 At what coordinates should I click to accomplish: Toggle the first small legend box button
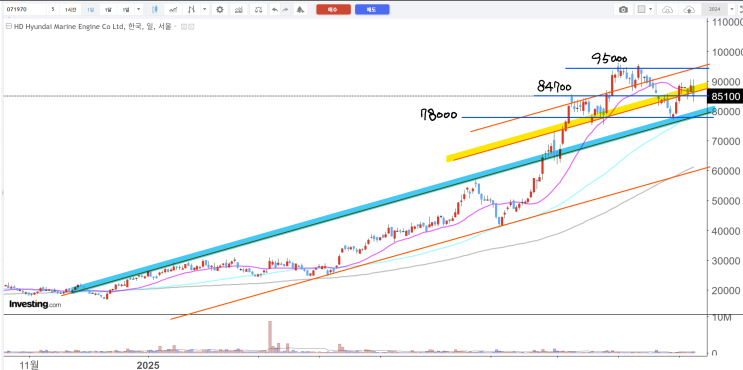(x=184, y=27)
